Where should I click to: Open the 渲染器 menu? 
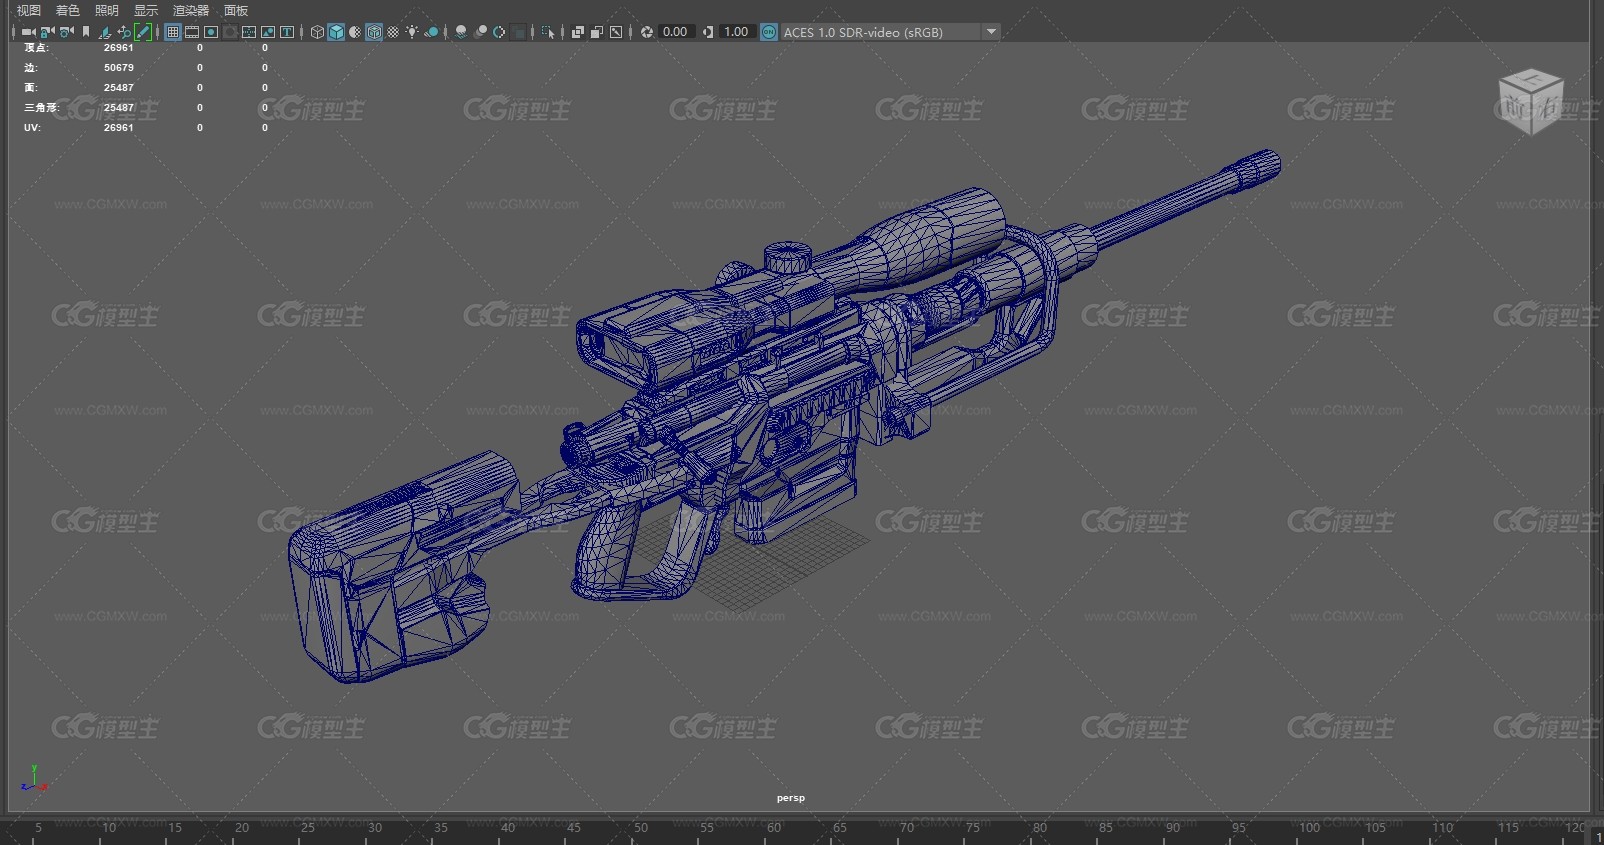(x=191, y=10)
